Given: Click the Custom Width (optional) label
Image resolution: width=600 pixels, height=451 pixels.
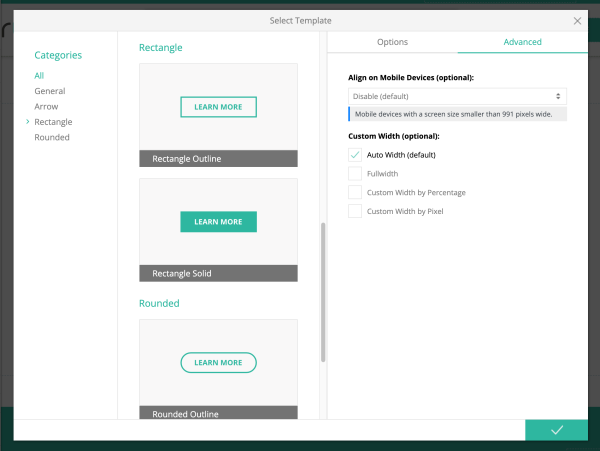Looking at the screenshot, I should click(394, 136).
